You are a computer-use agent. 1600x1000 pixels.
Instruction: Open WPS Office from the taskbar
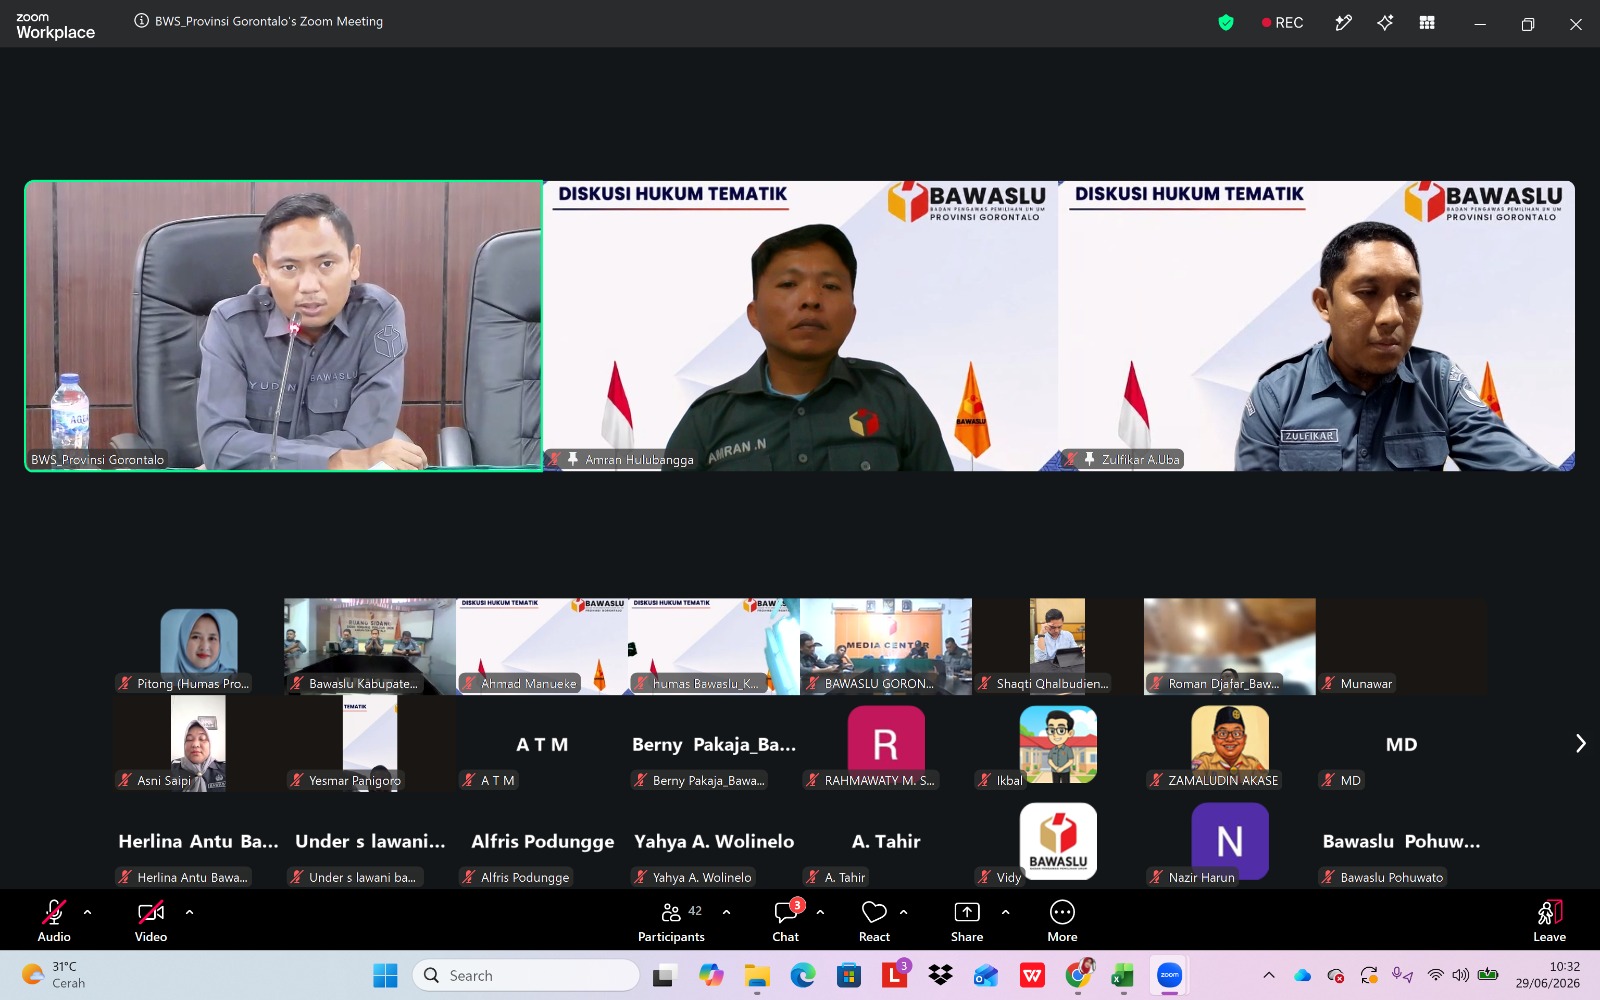(1032, 975)
